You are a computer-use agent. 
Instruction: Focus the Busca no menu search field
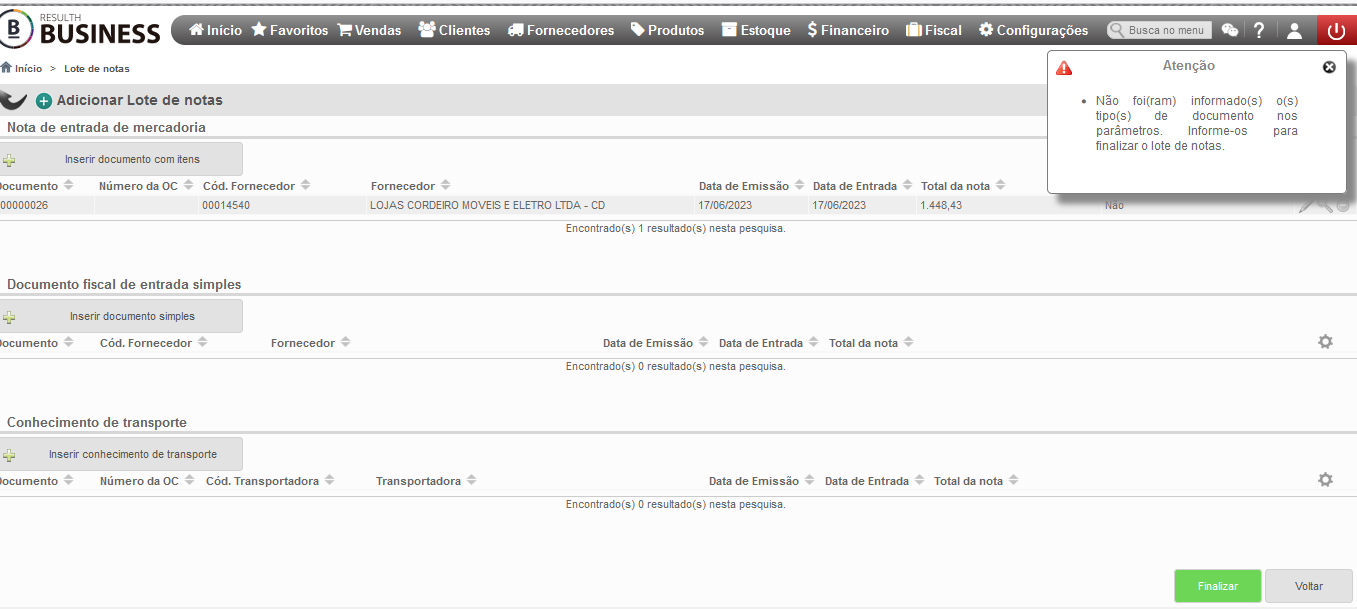tap(1160, 31)
